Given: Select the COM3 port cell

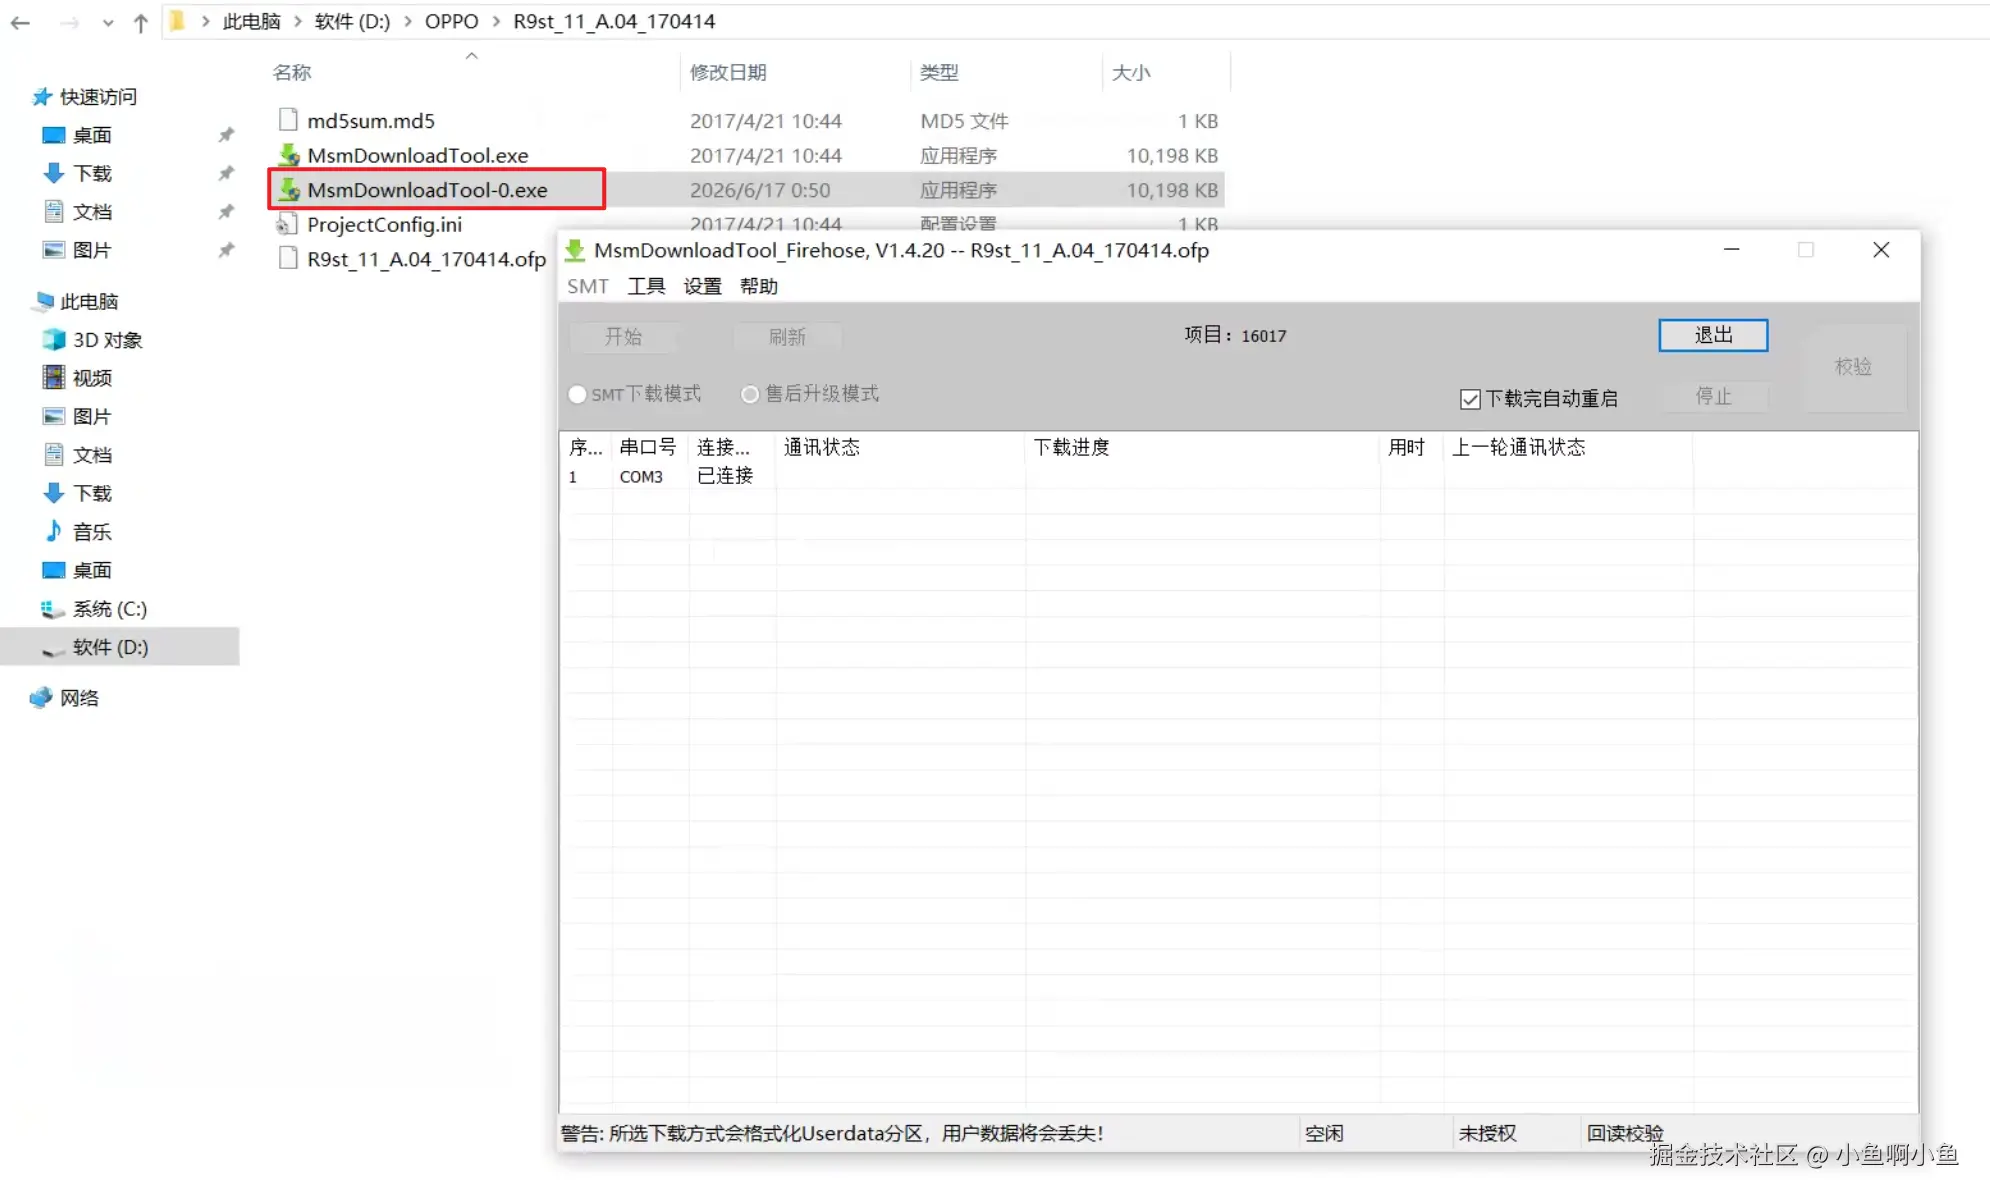Looking at the screenshot, I should [x=641, y=477].
